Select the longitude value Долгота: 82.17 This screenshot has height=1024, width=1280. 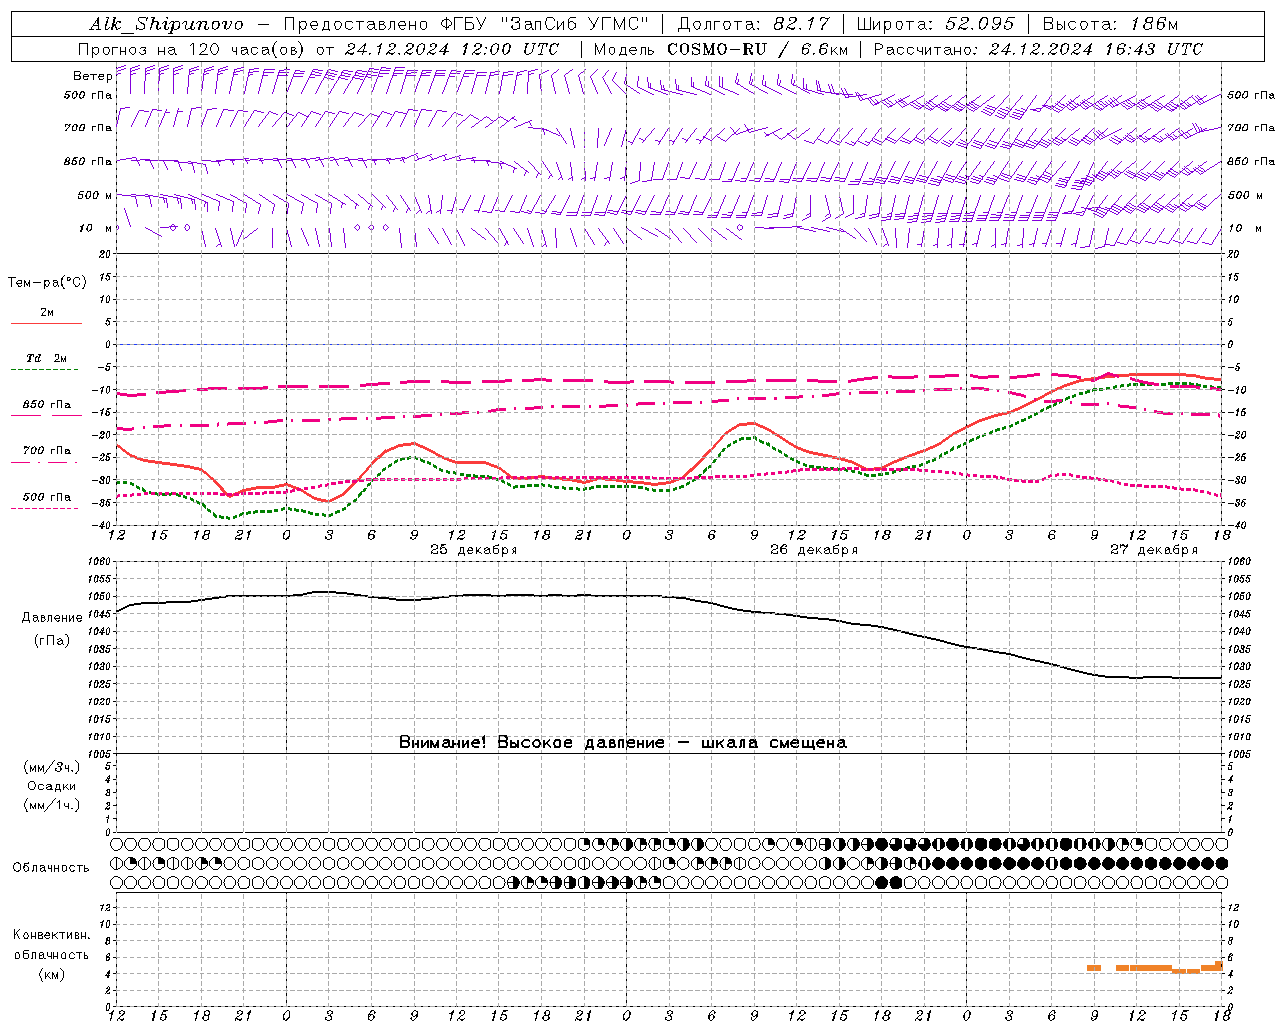coord(754,24)
